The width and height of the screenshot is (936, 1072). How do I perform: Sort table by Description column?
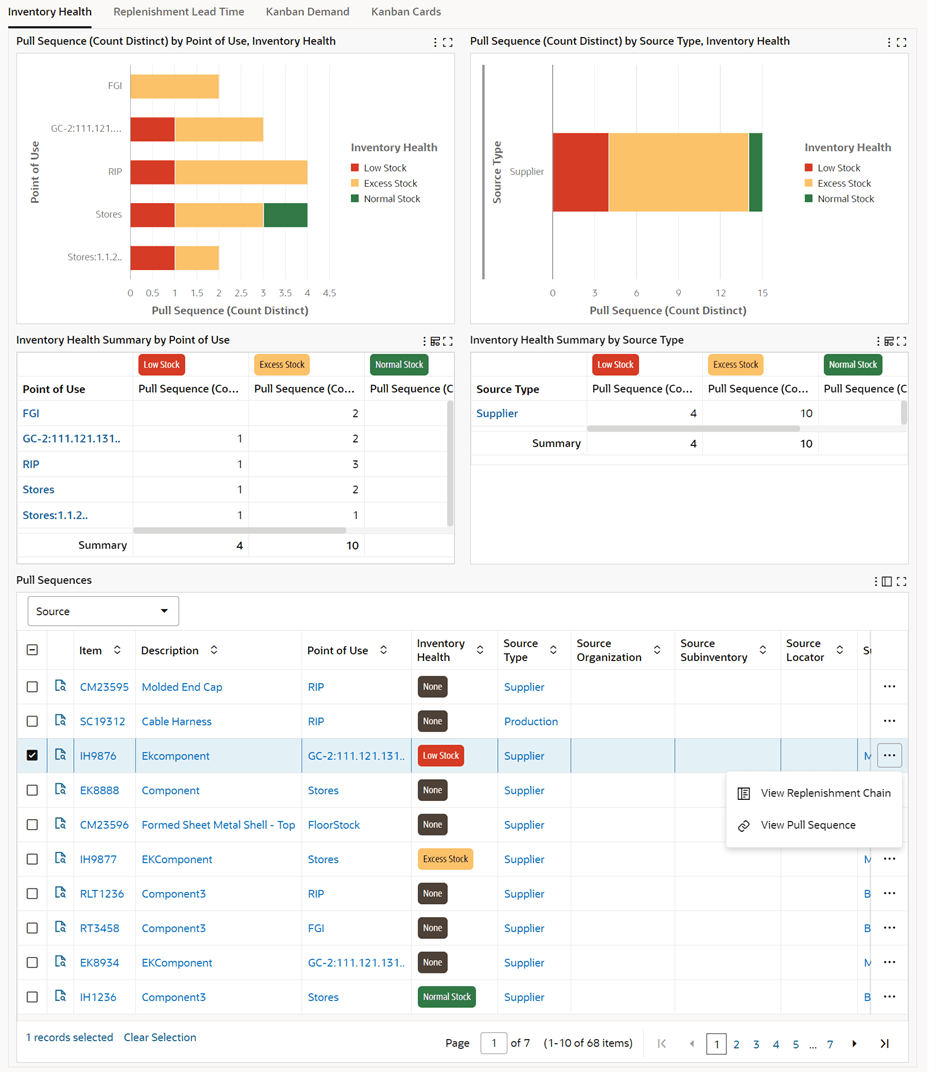pyautogui.click(x=214, y=650)
